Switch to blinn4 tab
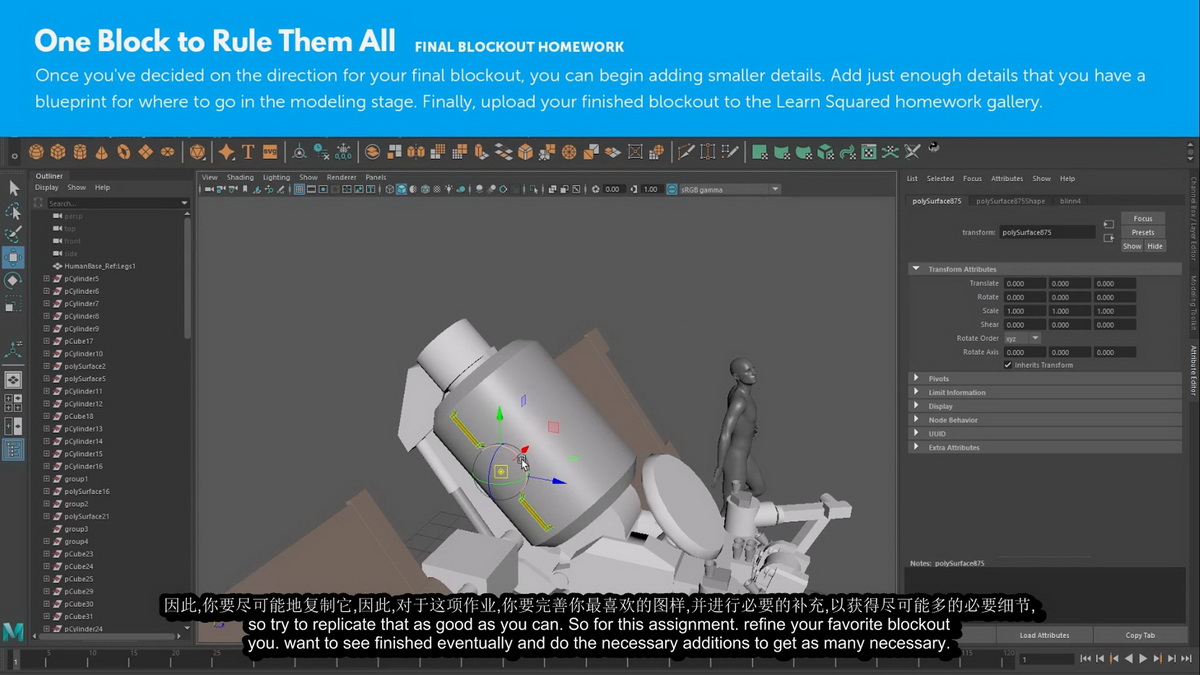1200x675 pixels. (x=1069, y=201)
